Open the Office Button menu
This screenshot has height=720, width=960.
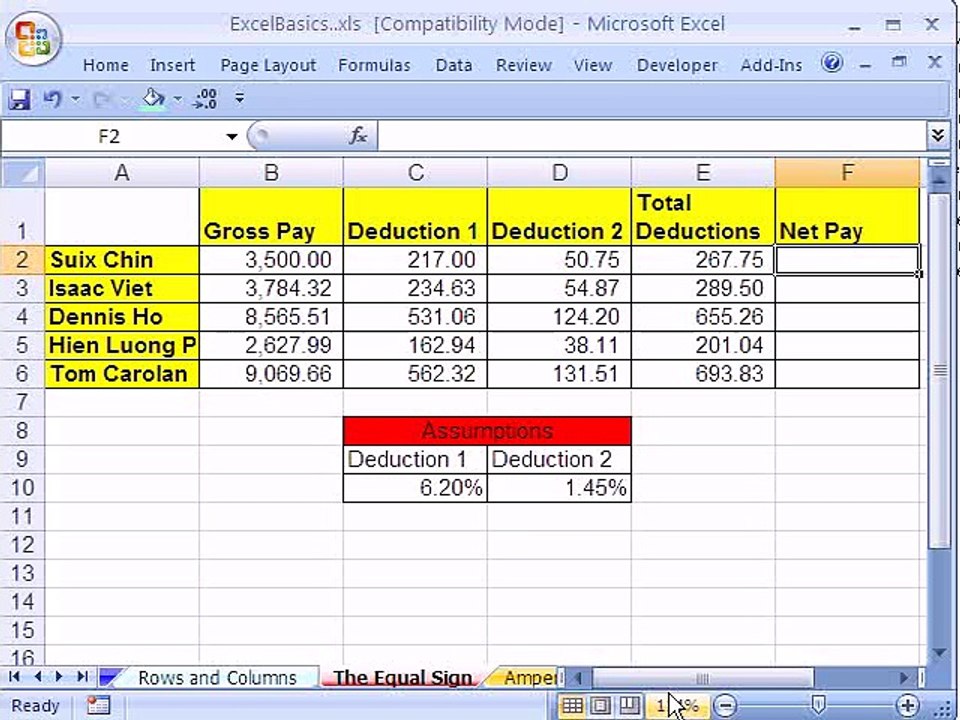point(32,38)
